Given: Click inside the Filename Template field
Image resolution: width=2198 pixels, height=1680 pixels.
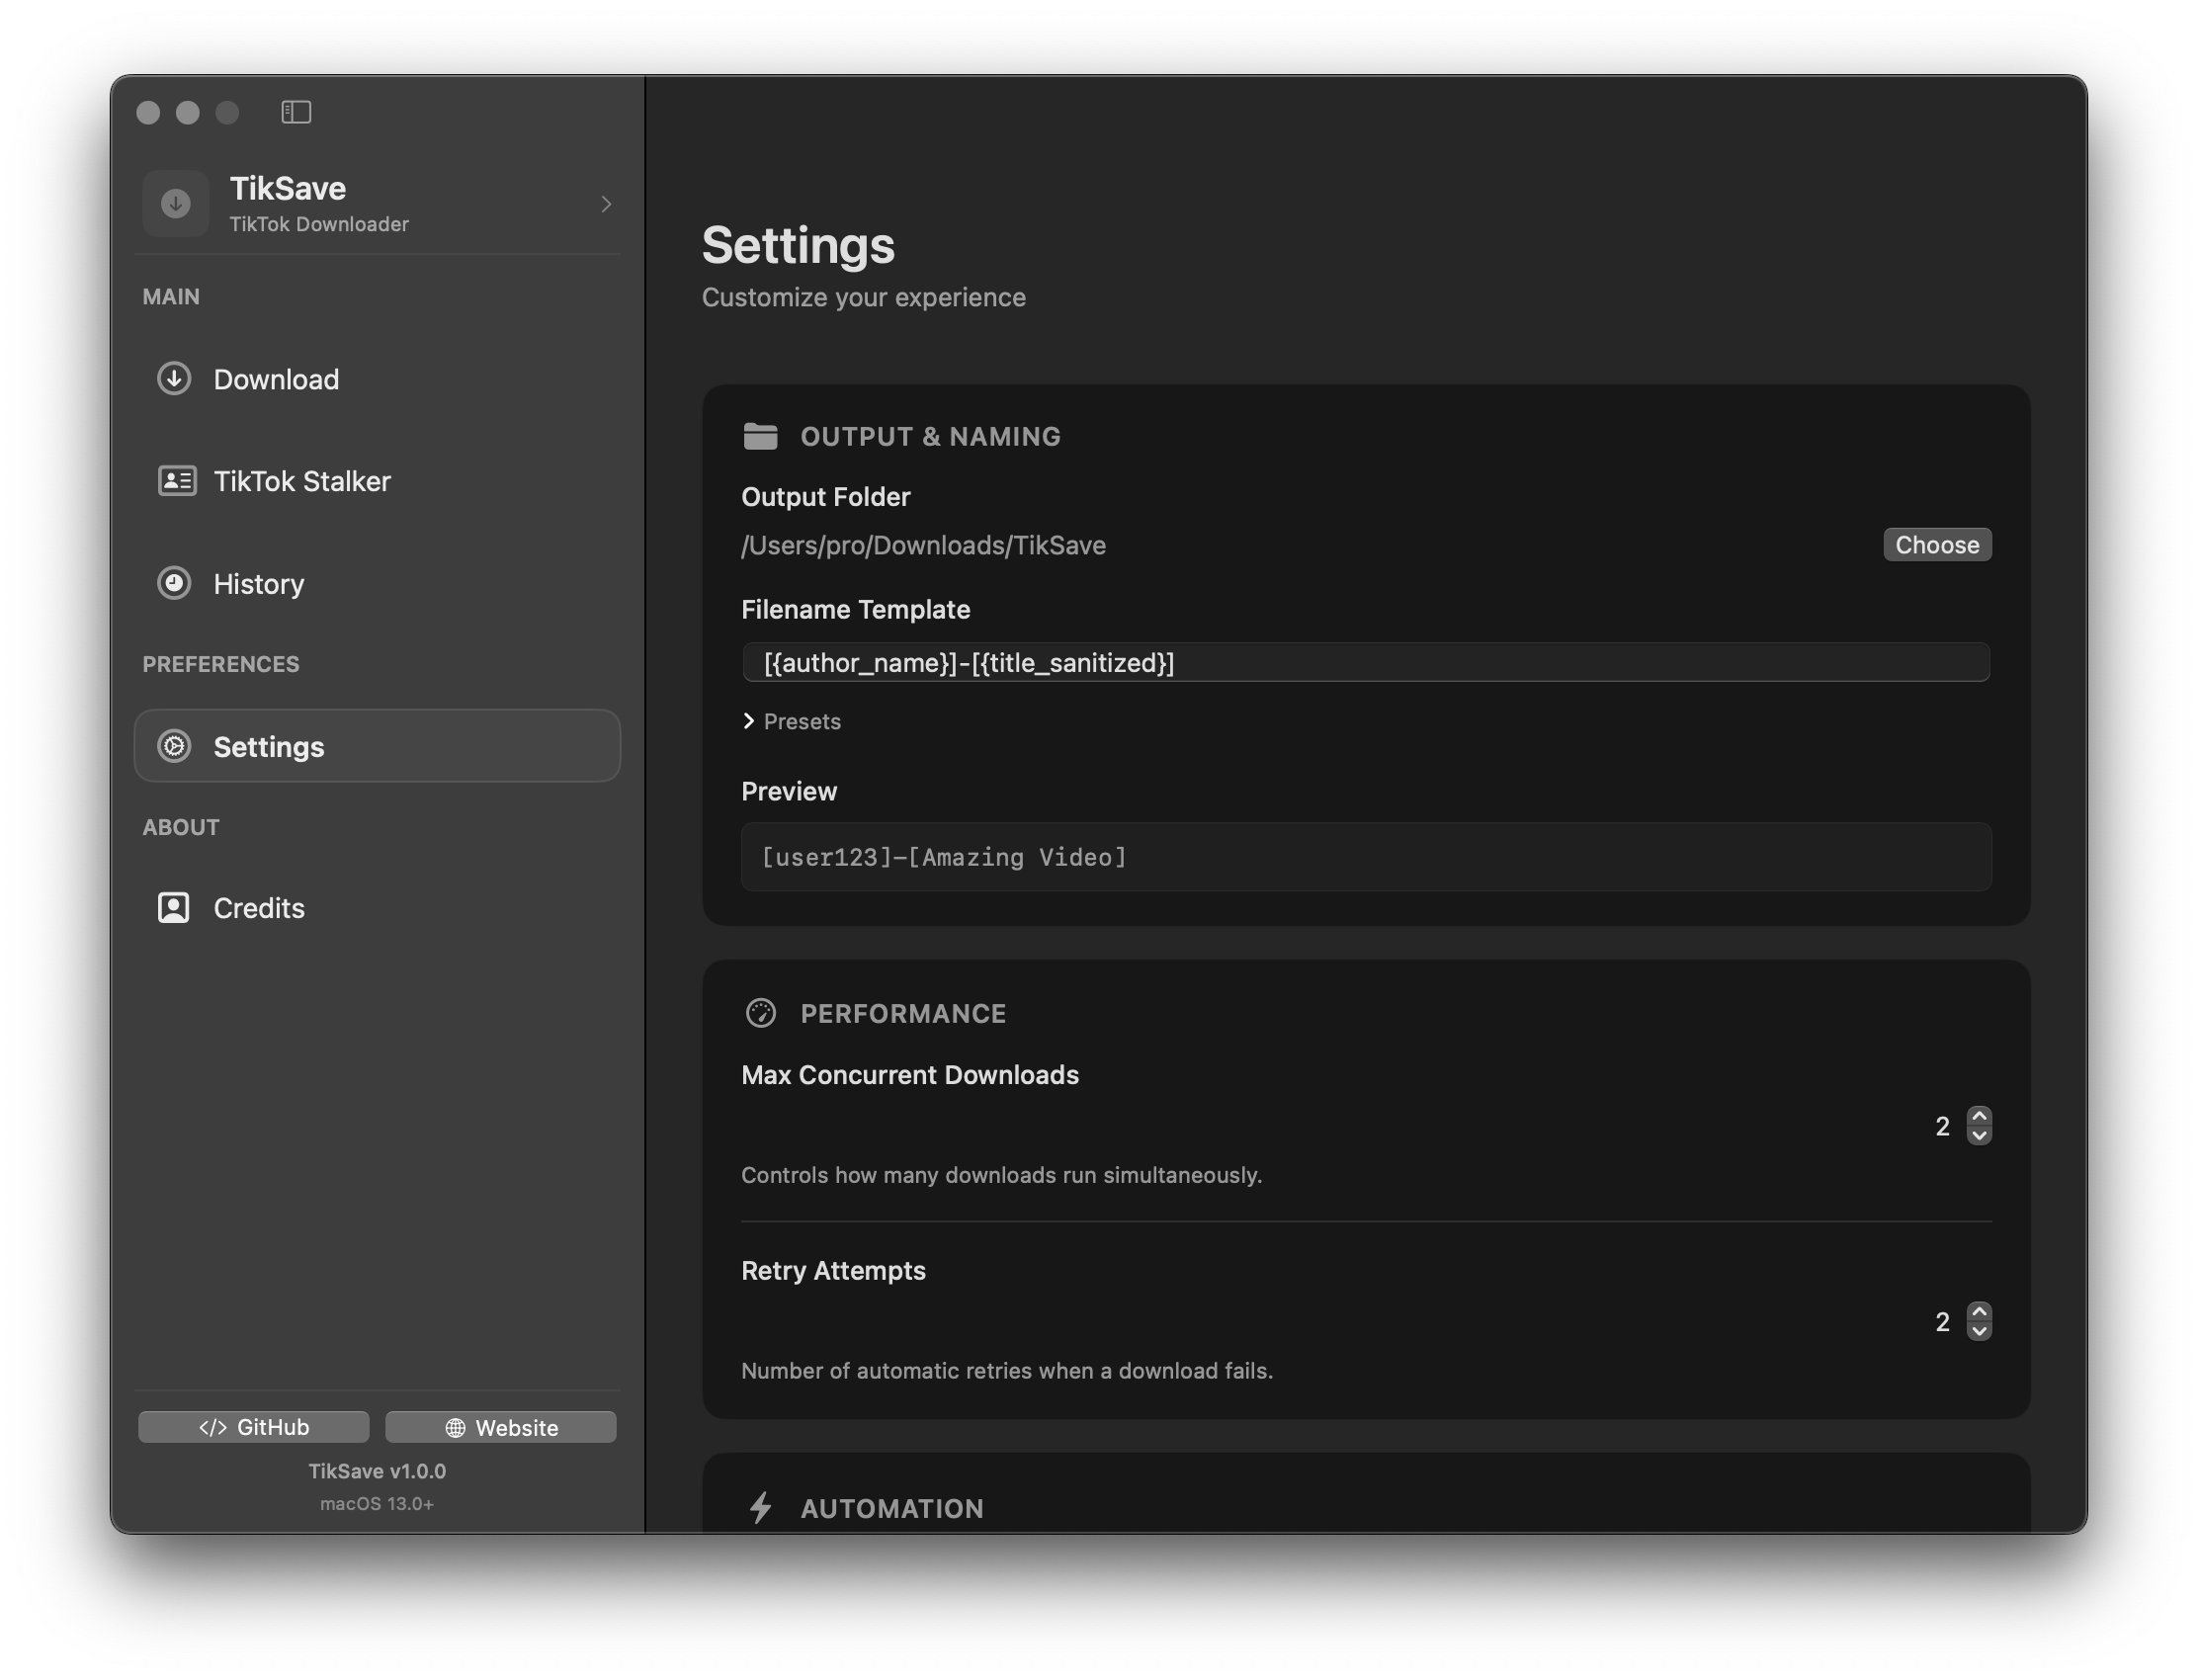Looking at the screenshot, I should 1365,663.
